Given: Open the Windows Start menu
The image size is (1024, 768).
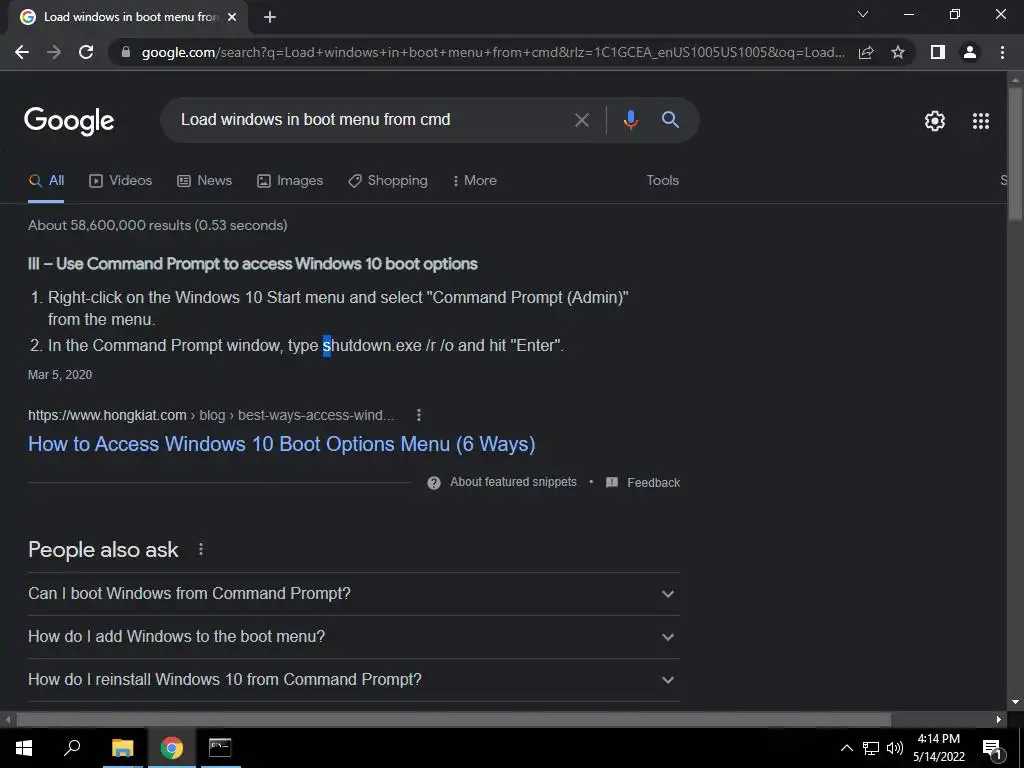Looking at the screenshot, I should pos(24,748).
